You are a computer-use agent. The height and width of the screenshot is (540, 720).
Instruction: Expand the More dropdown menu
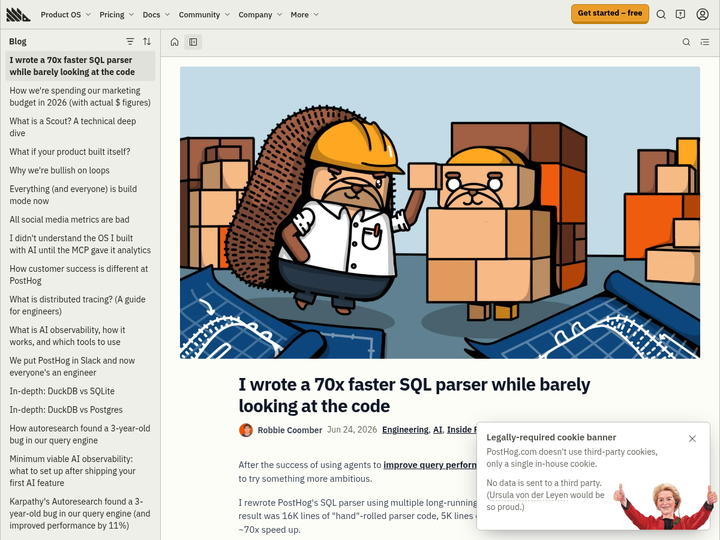[x=304, y=15]
